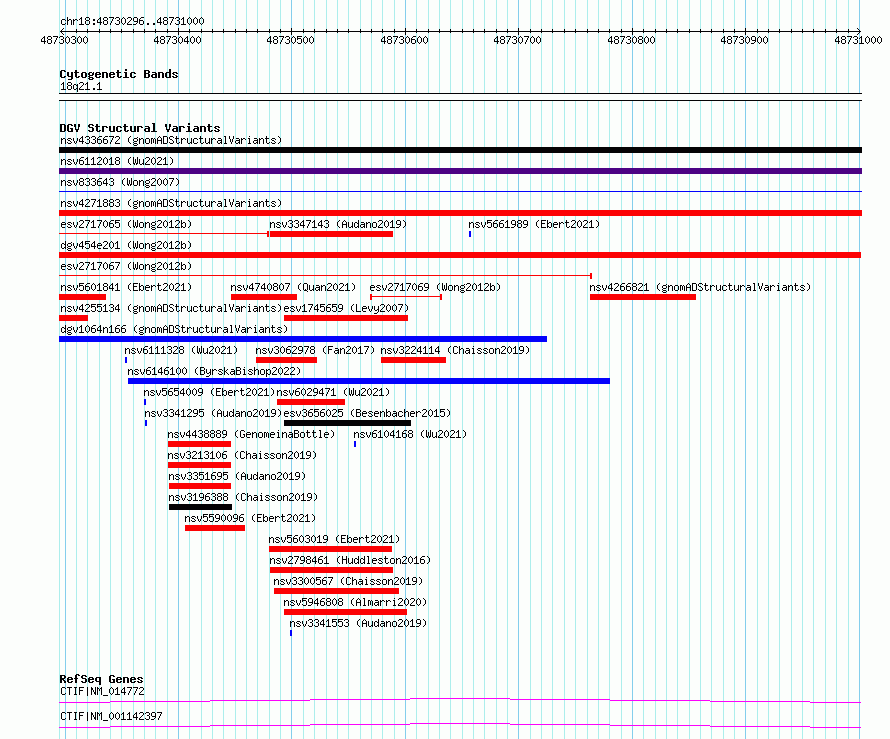Click nsv4271883 gnomADStructuralVariants label

coord(171,203)
